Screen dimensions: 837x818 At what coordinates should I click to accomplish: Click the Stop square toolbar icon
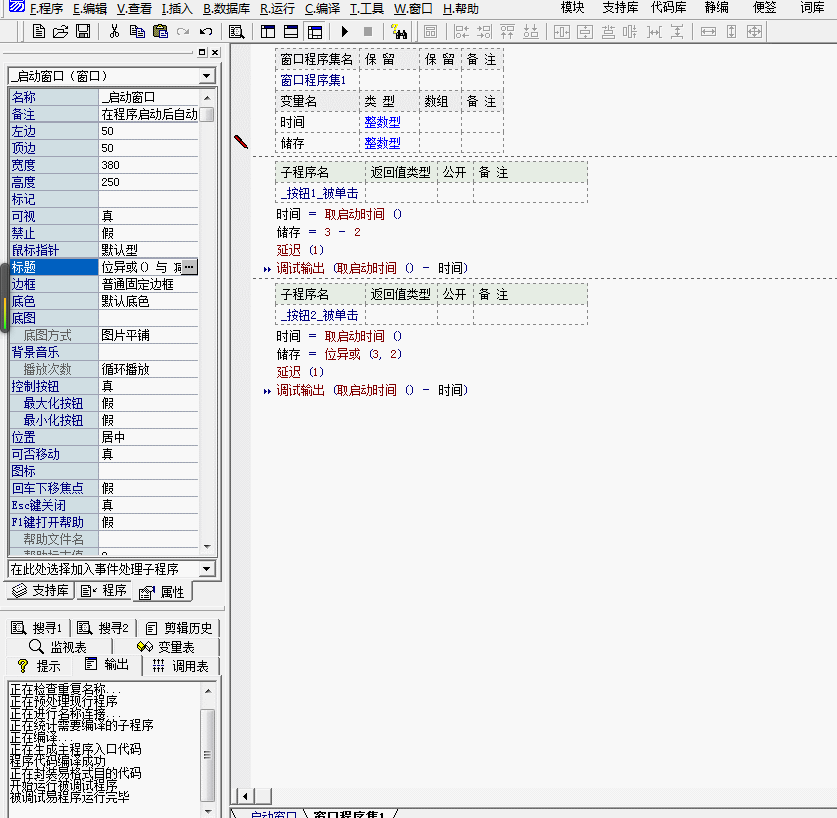(368, 32)
